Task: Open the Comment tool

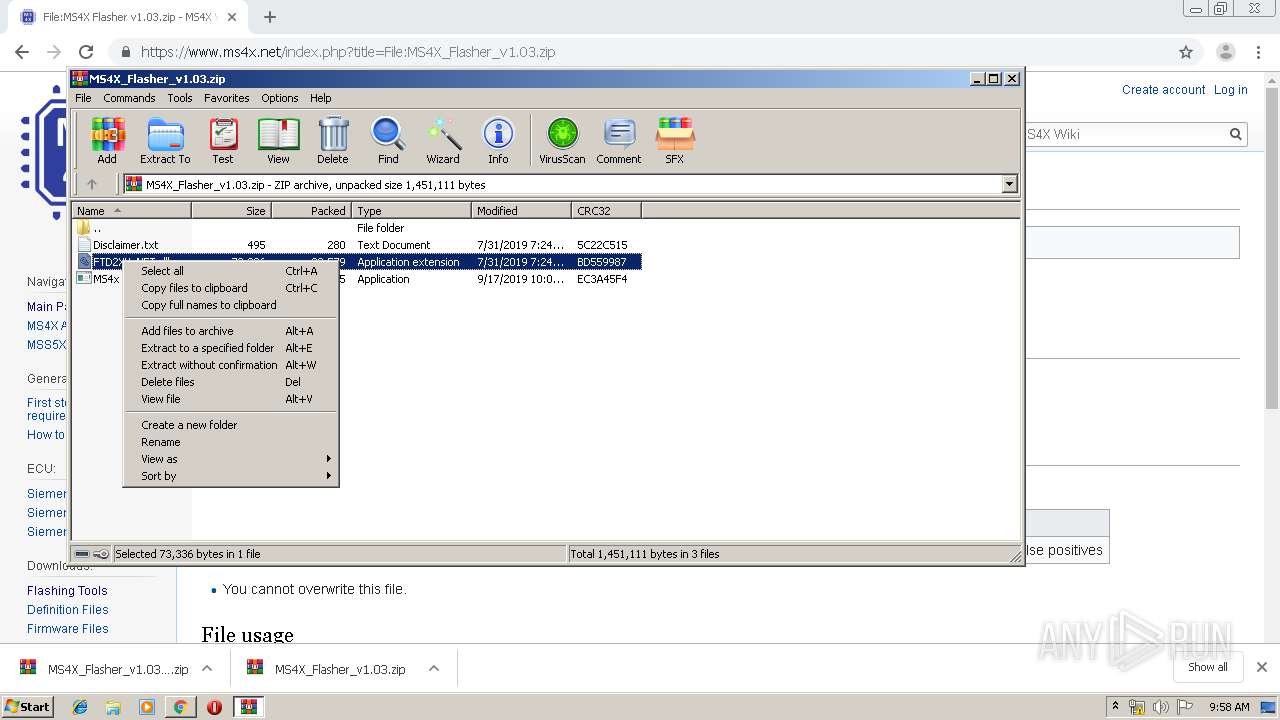Action: point(619,140)
